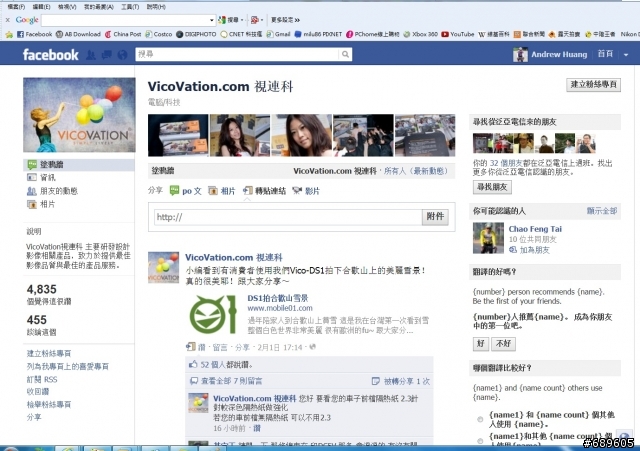Click VicoVation page profile picture
The image size is (640, 451).
coord(79,115)
